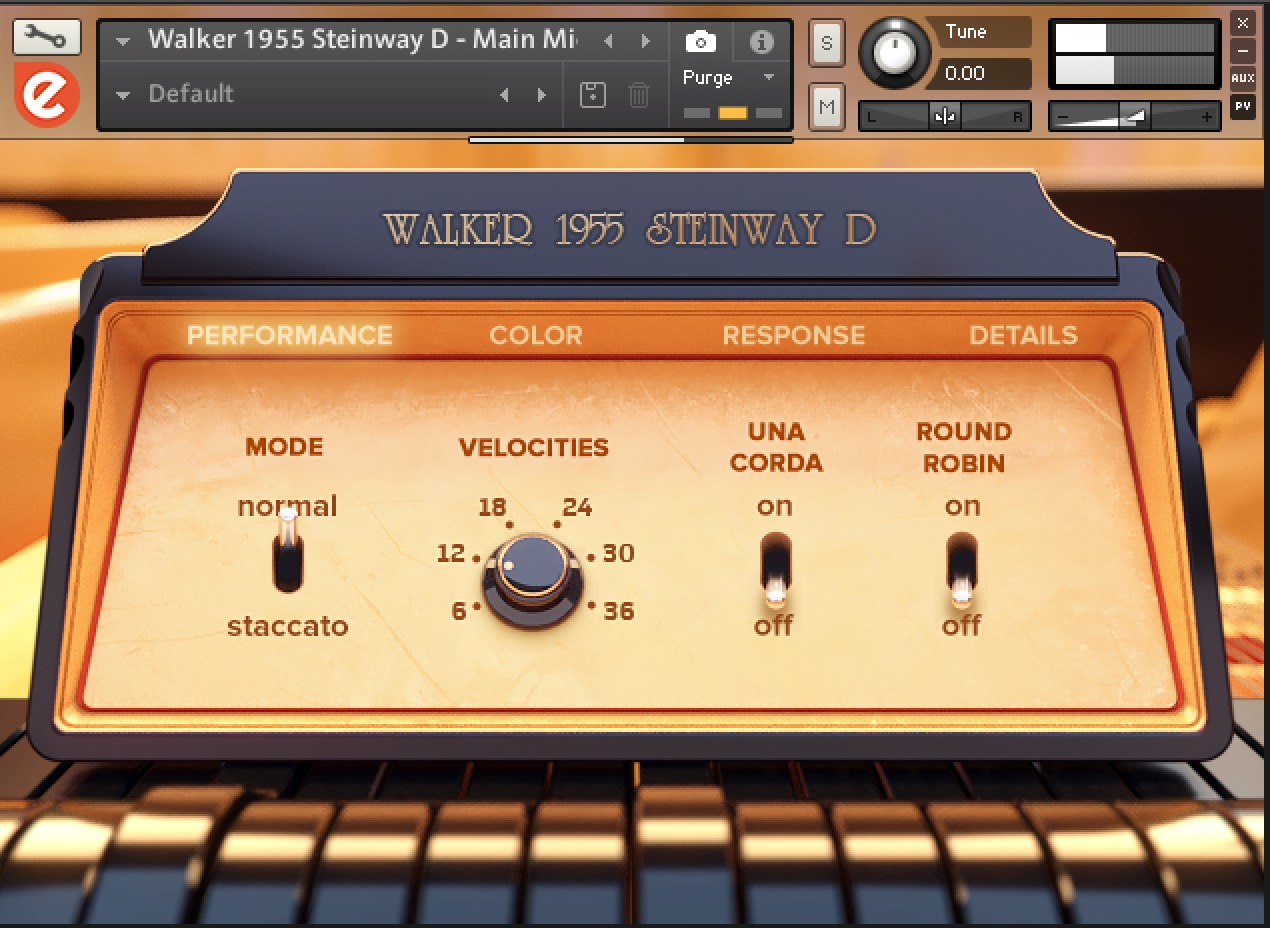This screenshot has height=928, width=1270.
Task: Toggle the UNA CORDA switch
Action: coord(775,570)
